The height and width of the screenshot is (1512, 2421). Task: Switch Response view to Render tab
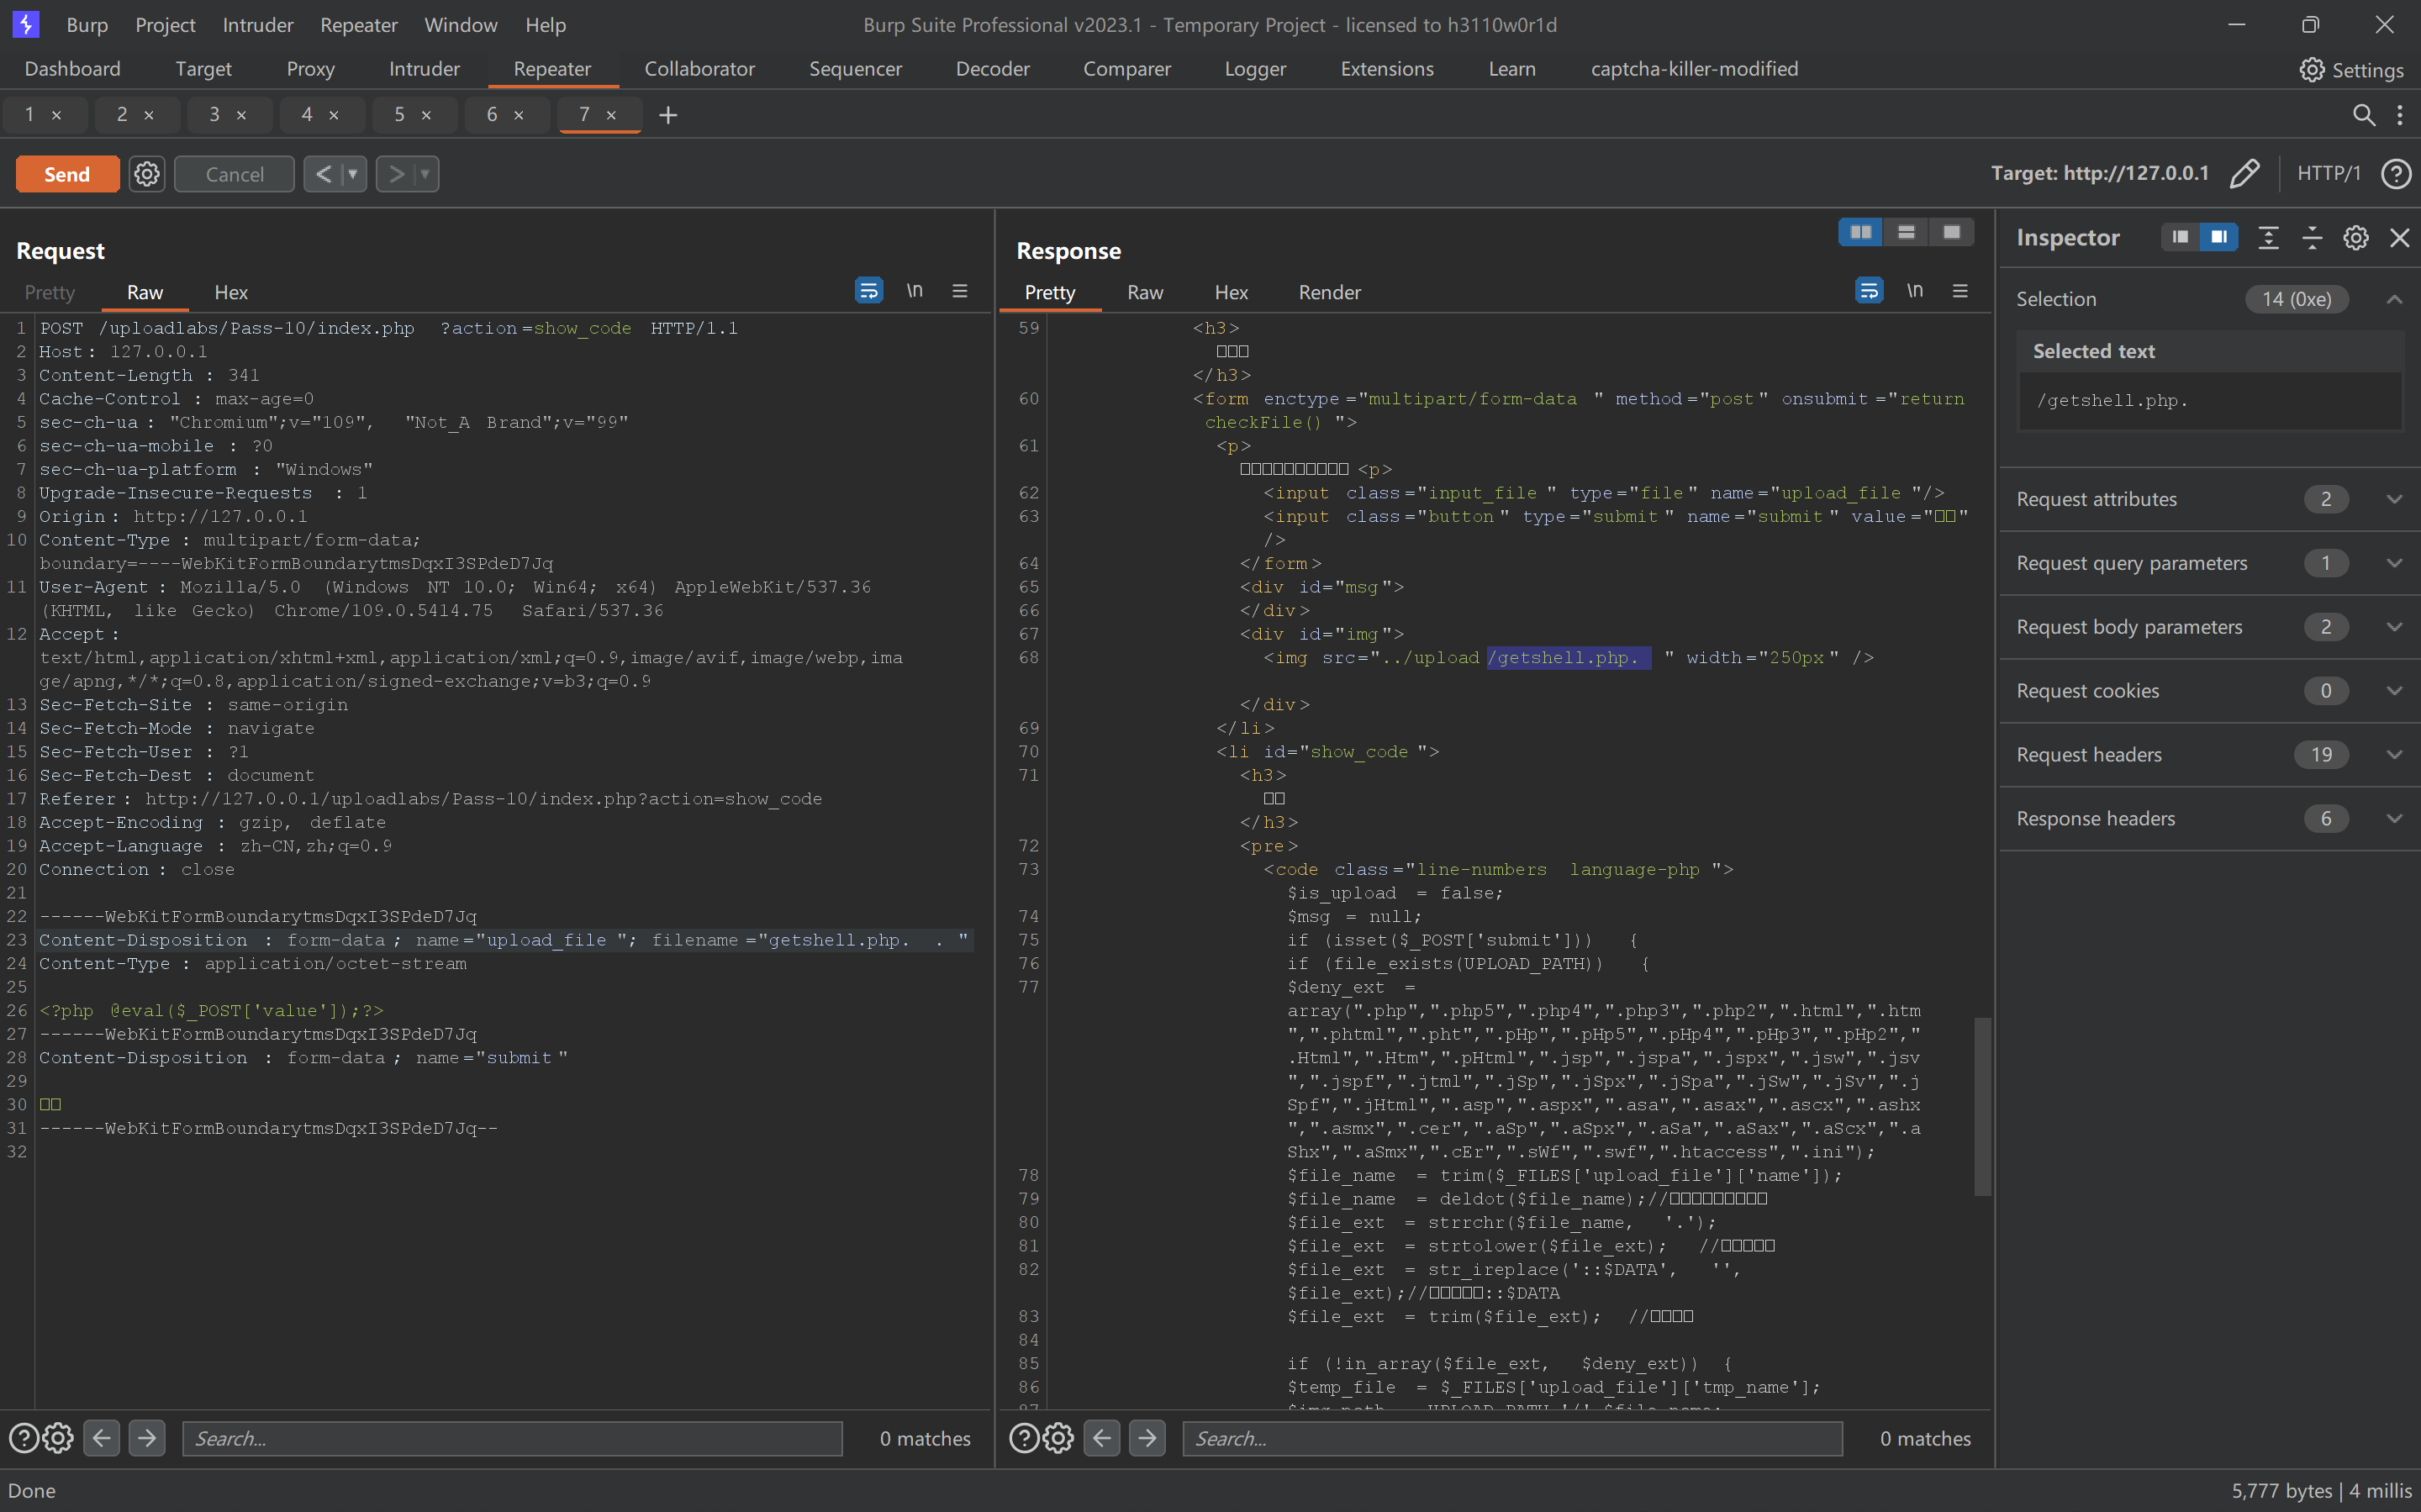pos(1328,292)
